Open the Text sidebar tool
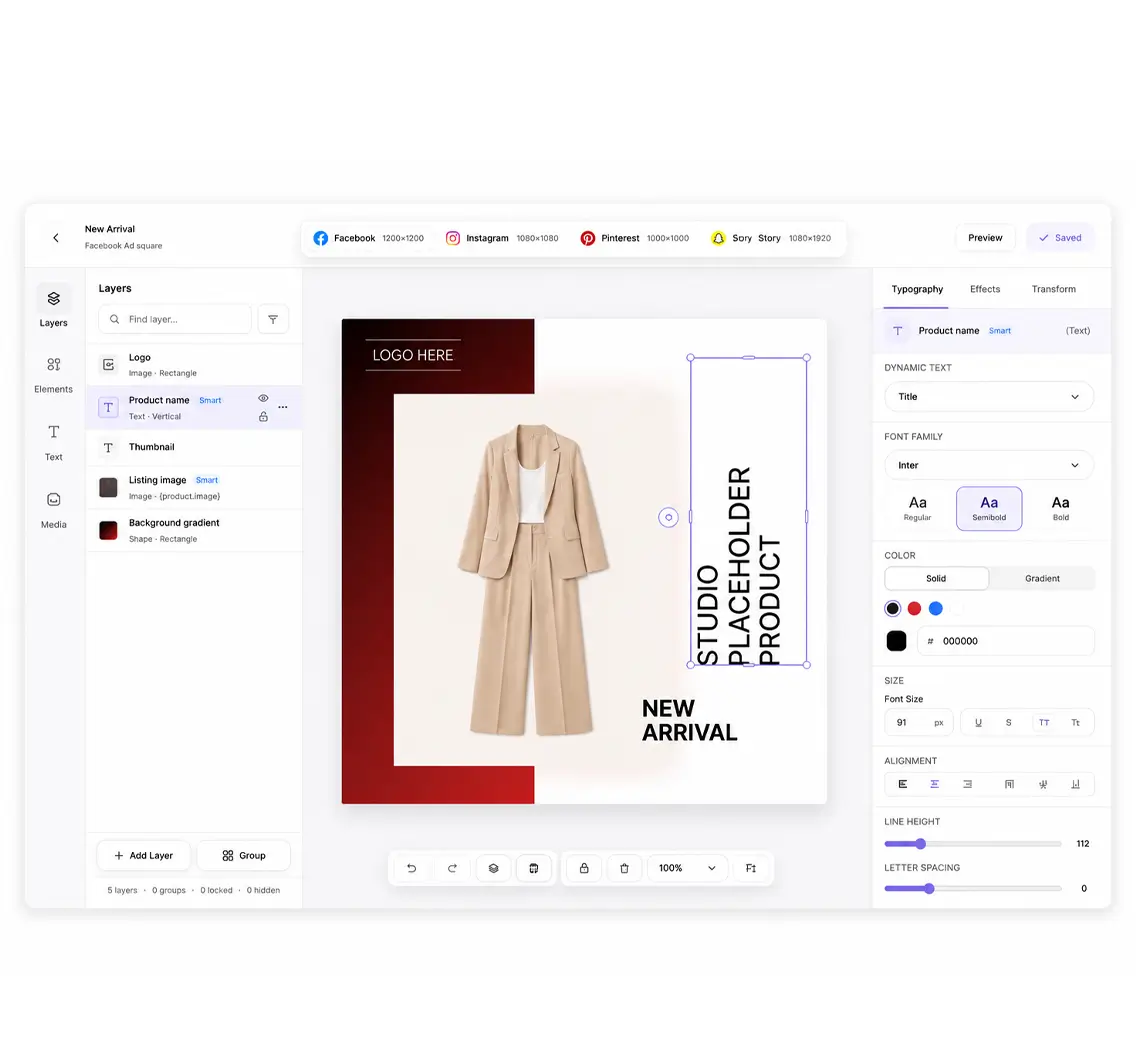This screenshot has height=1056, width=1136. (x=54, y=442)
